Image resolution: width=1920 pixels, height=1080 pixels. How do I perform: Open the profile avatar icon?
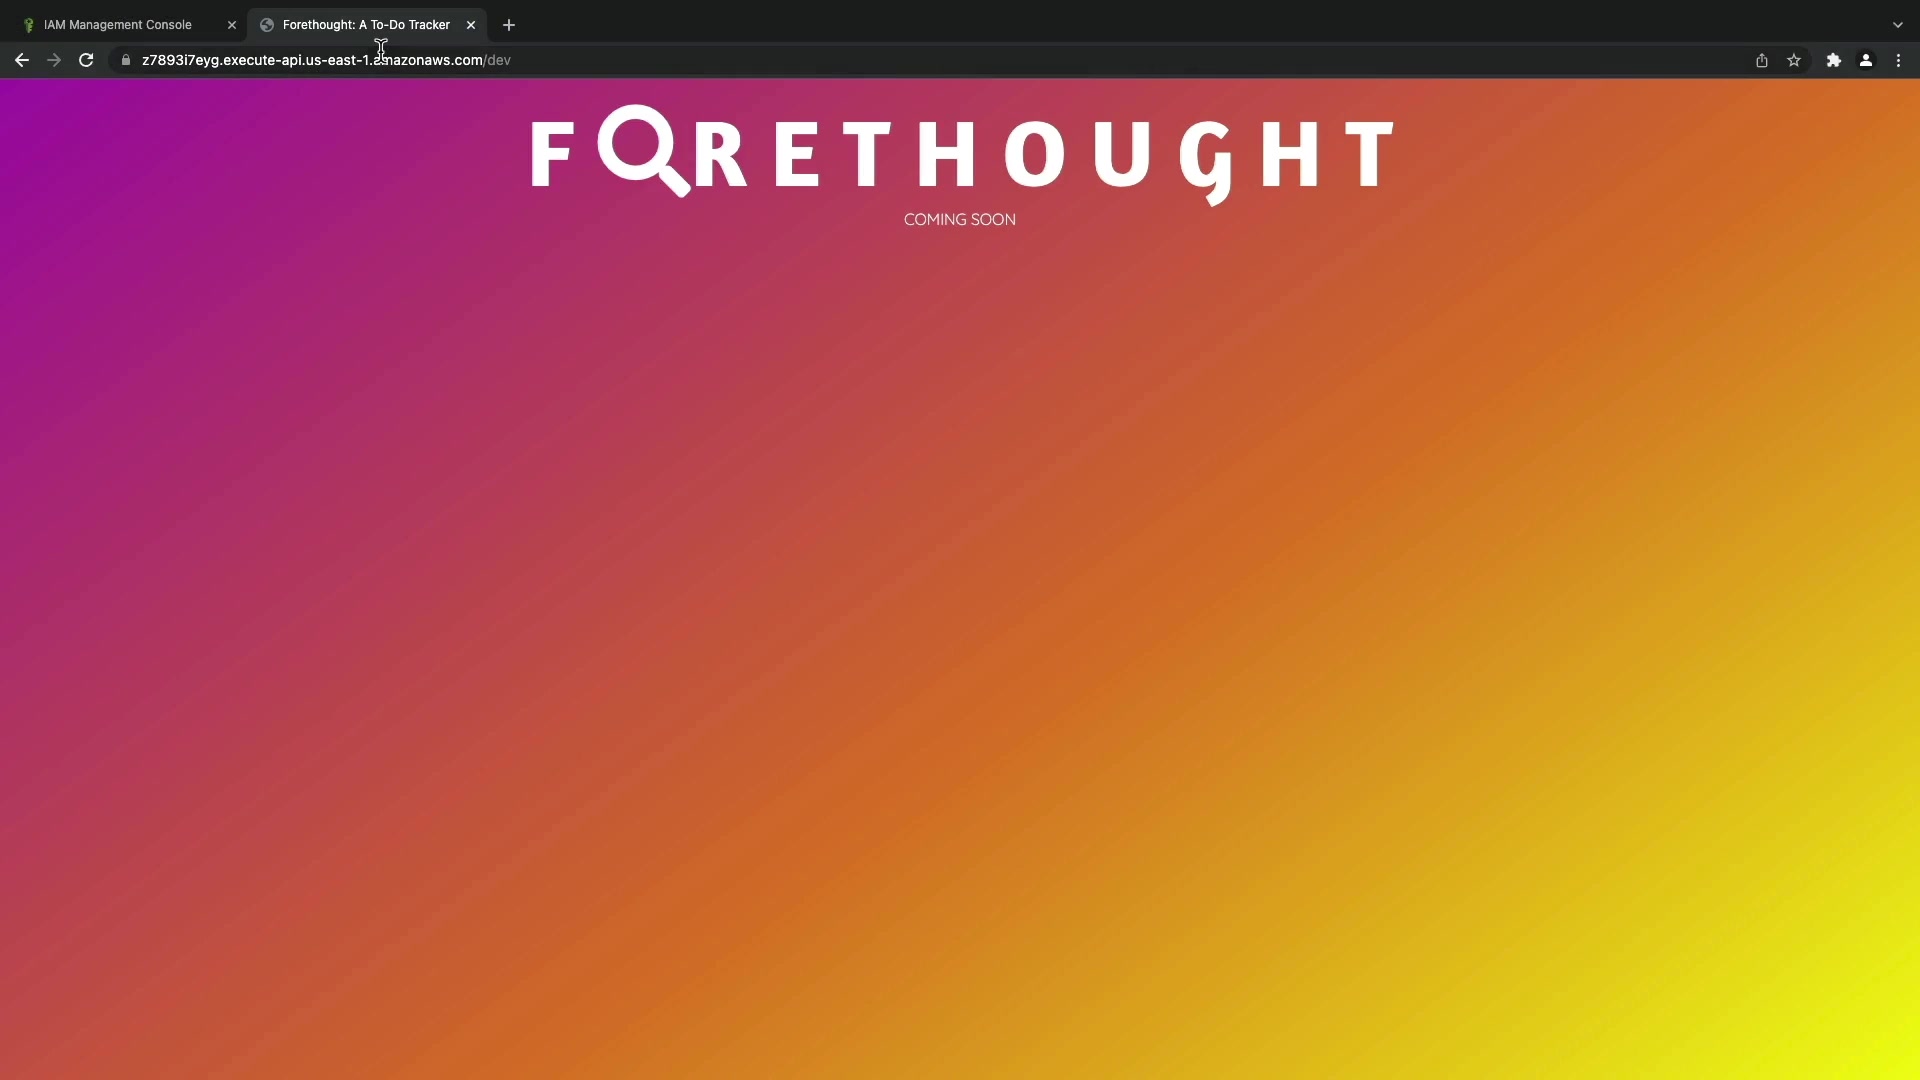pyautogui.click(x=1865, y=60)
